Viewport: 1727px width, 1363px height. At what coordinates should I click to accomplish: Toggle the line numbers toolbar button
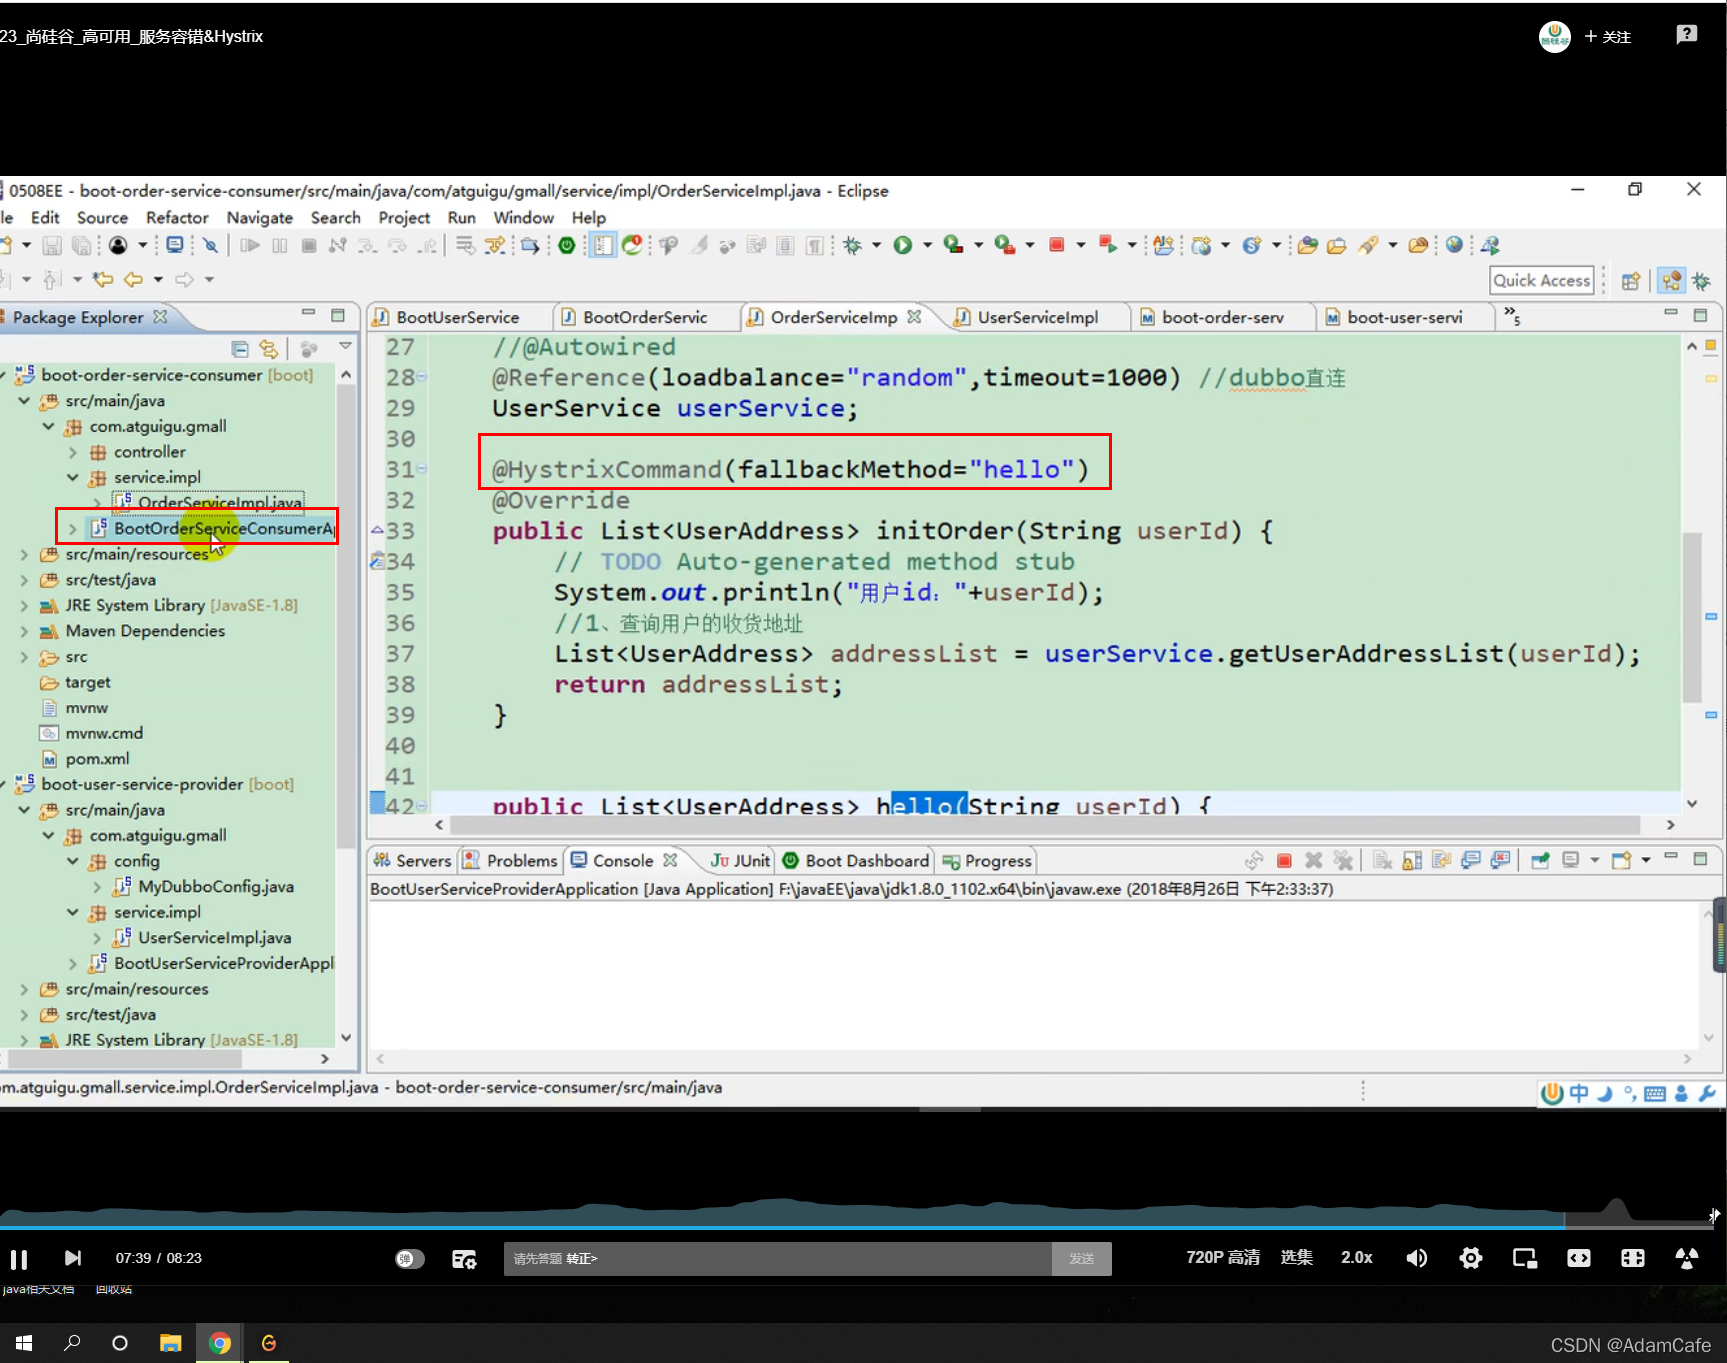coord(603,245)
